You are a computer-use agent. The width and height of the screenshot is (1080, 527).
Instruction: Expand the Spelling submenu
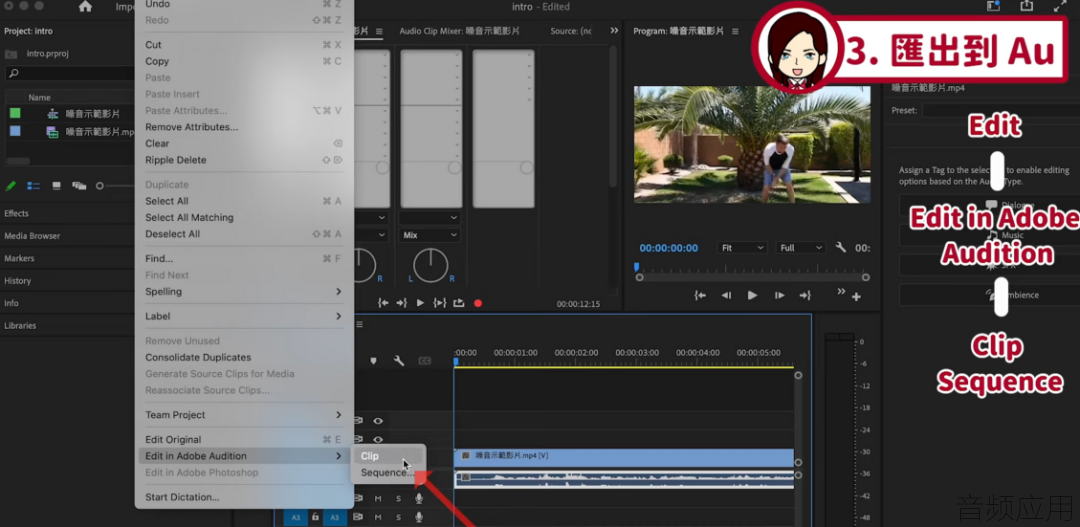(244, 291)
